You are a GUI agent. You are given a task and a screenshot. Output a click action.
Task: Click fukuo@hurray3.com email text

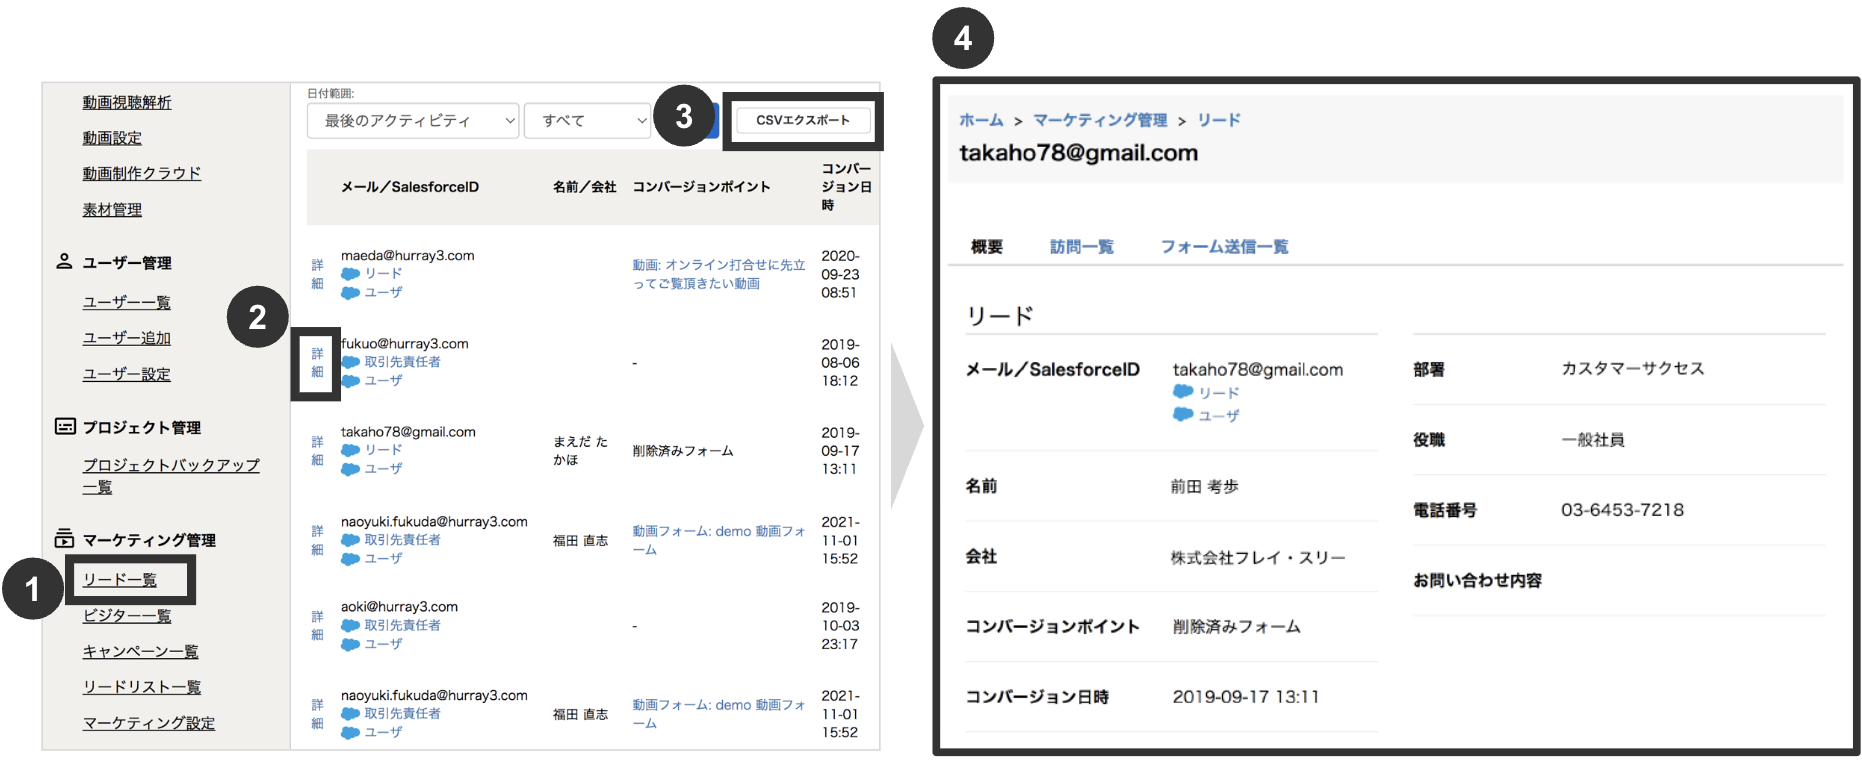point(405,344)
